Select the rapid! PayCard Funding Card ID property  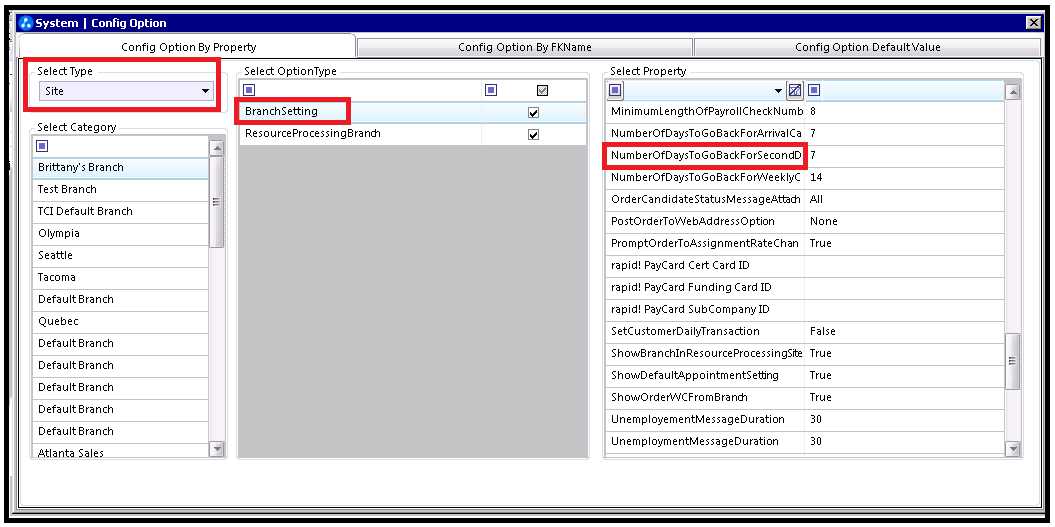(706, 288)
